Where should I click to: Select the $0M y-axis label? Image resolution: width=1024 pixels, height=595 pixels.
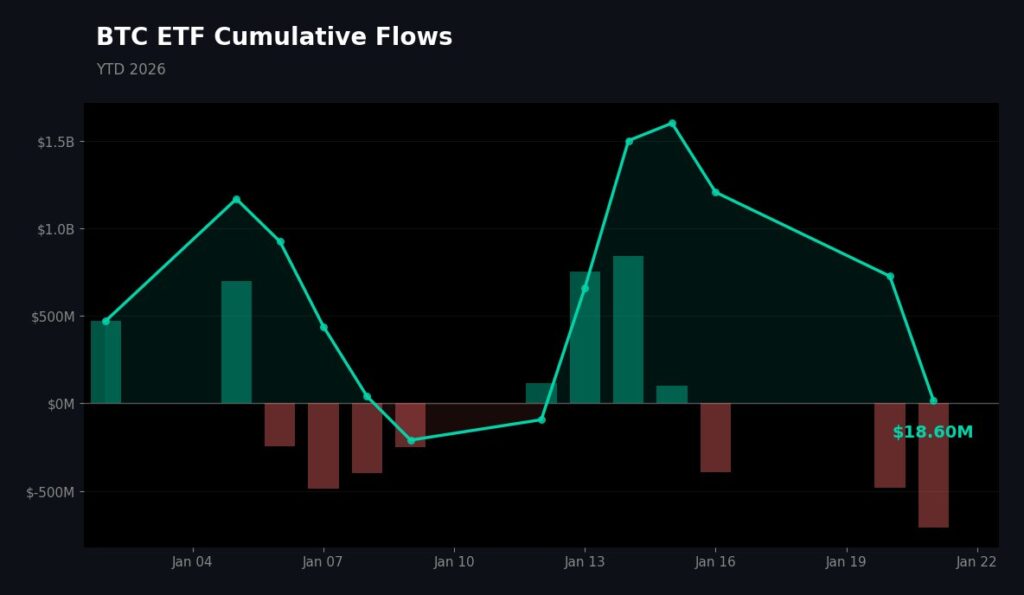tap(61, 404)
